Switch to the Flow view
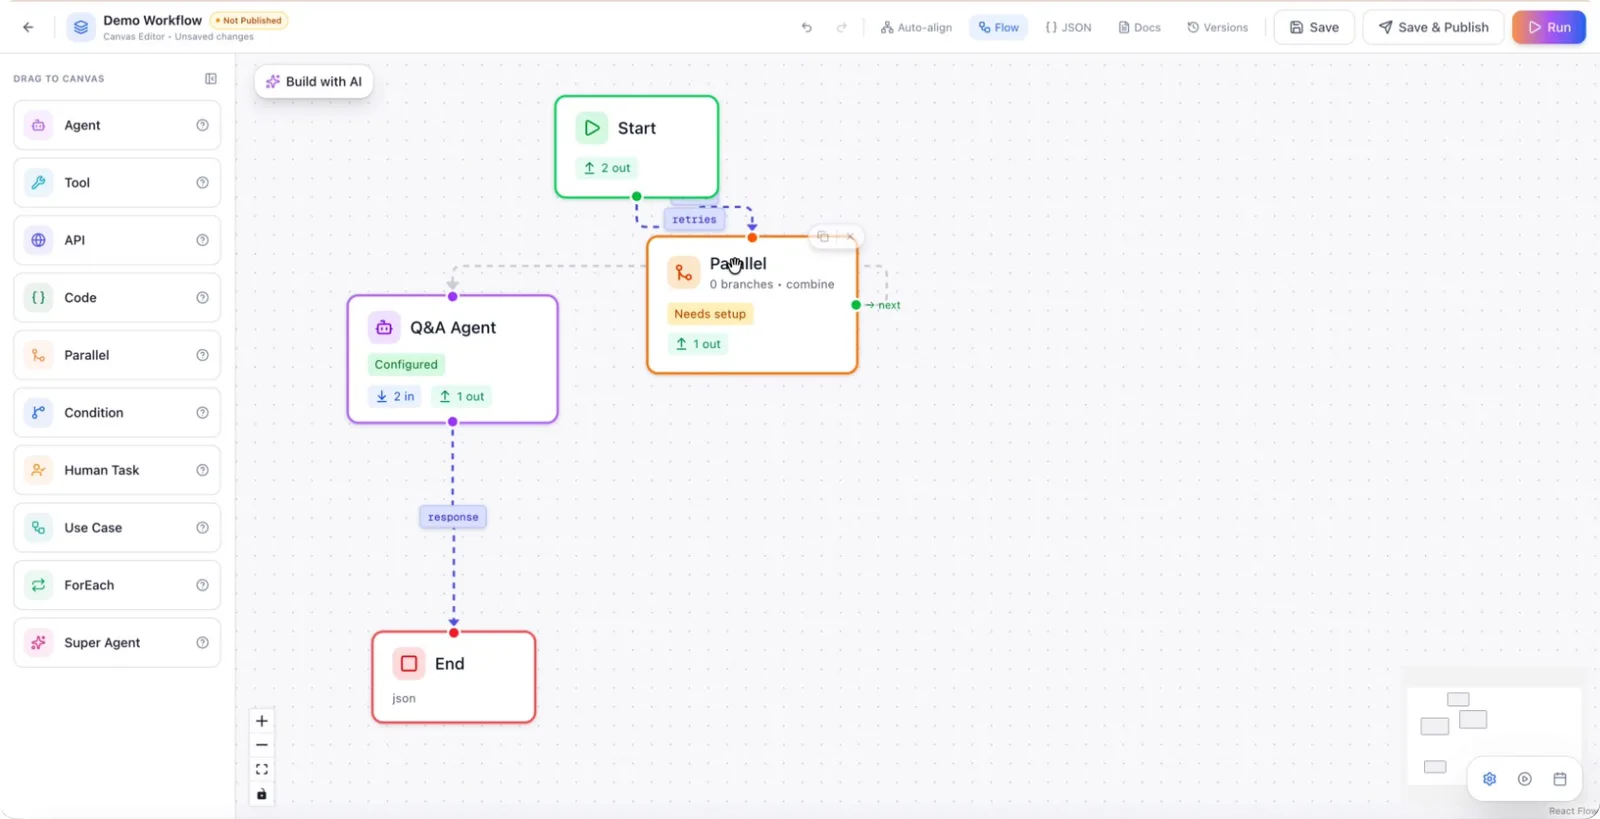 click(x=999, y=27)
